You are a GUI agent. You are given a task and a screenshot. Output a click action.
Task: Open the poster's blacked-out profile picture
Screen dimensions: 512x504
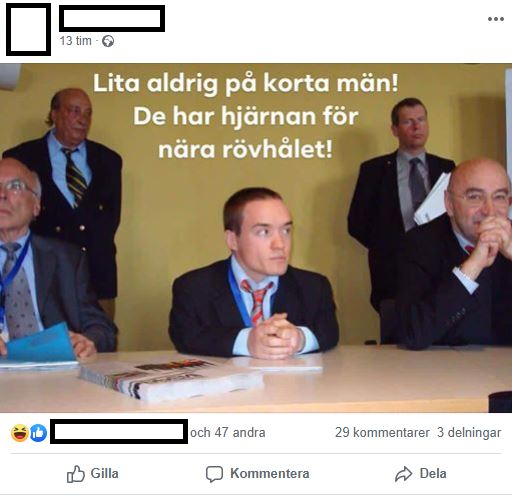(28, 29)
